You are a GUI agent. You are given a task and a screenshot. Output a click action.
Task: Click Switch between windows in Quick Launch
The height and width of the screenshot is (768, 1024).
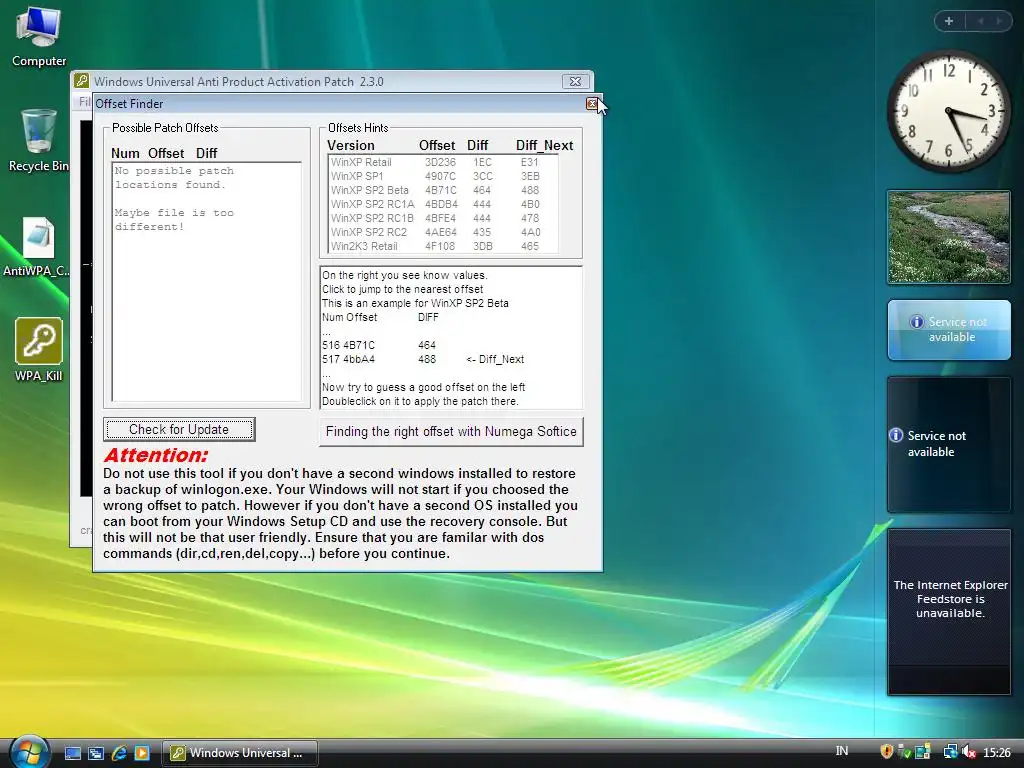[x=96, y=753]
